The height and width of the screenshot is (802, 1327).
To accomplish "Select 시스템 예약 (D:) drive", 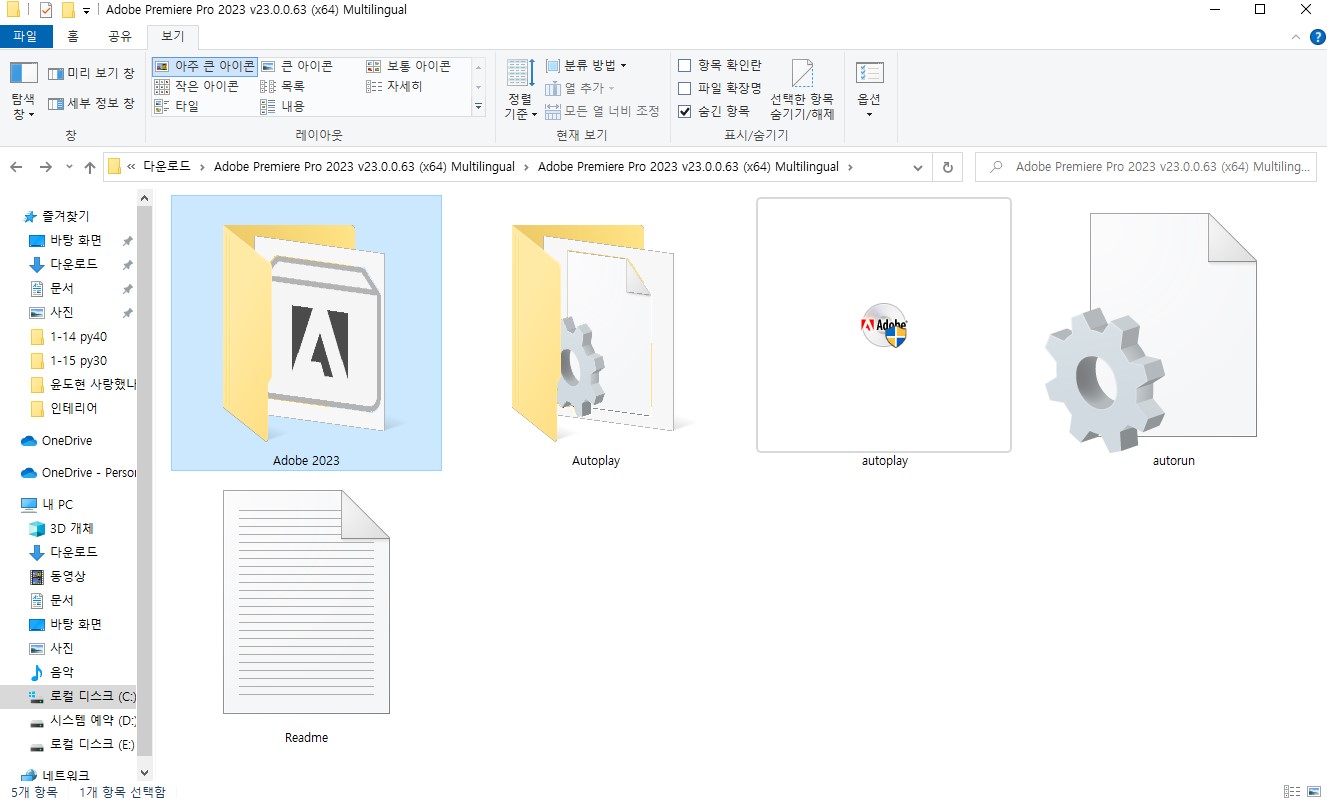I will tap(92, 720).
